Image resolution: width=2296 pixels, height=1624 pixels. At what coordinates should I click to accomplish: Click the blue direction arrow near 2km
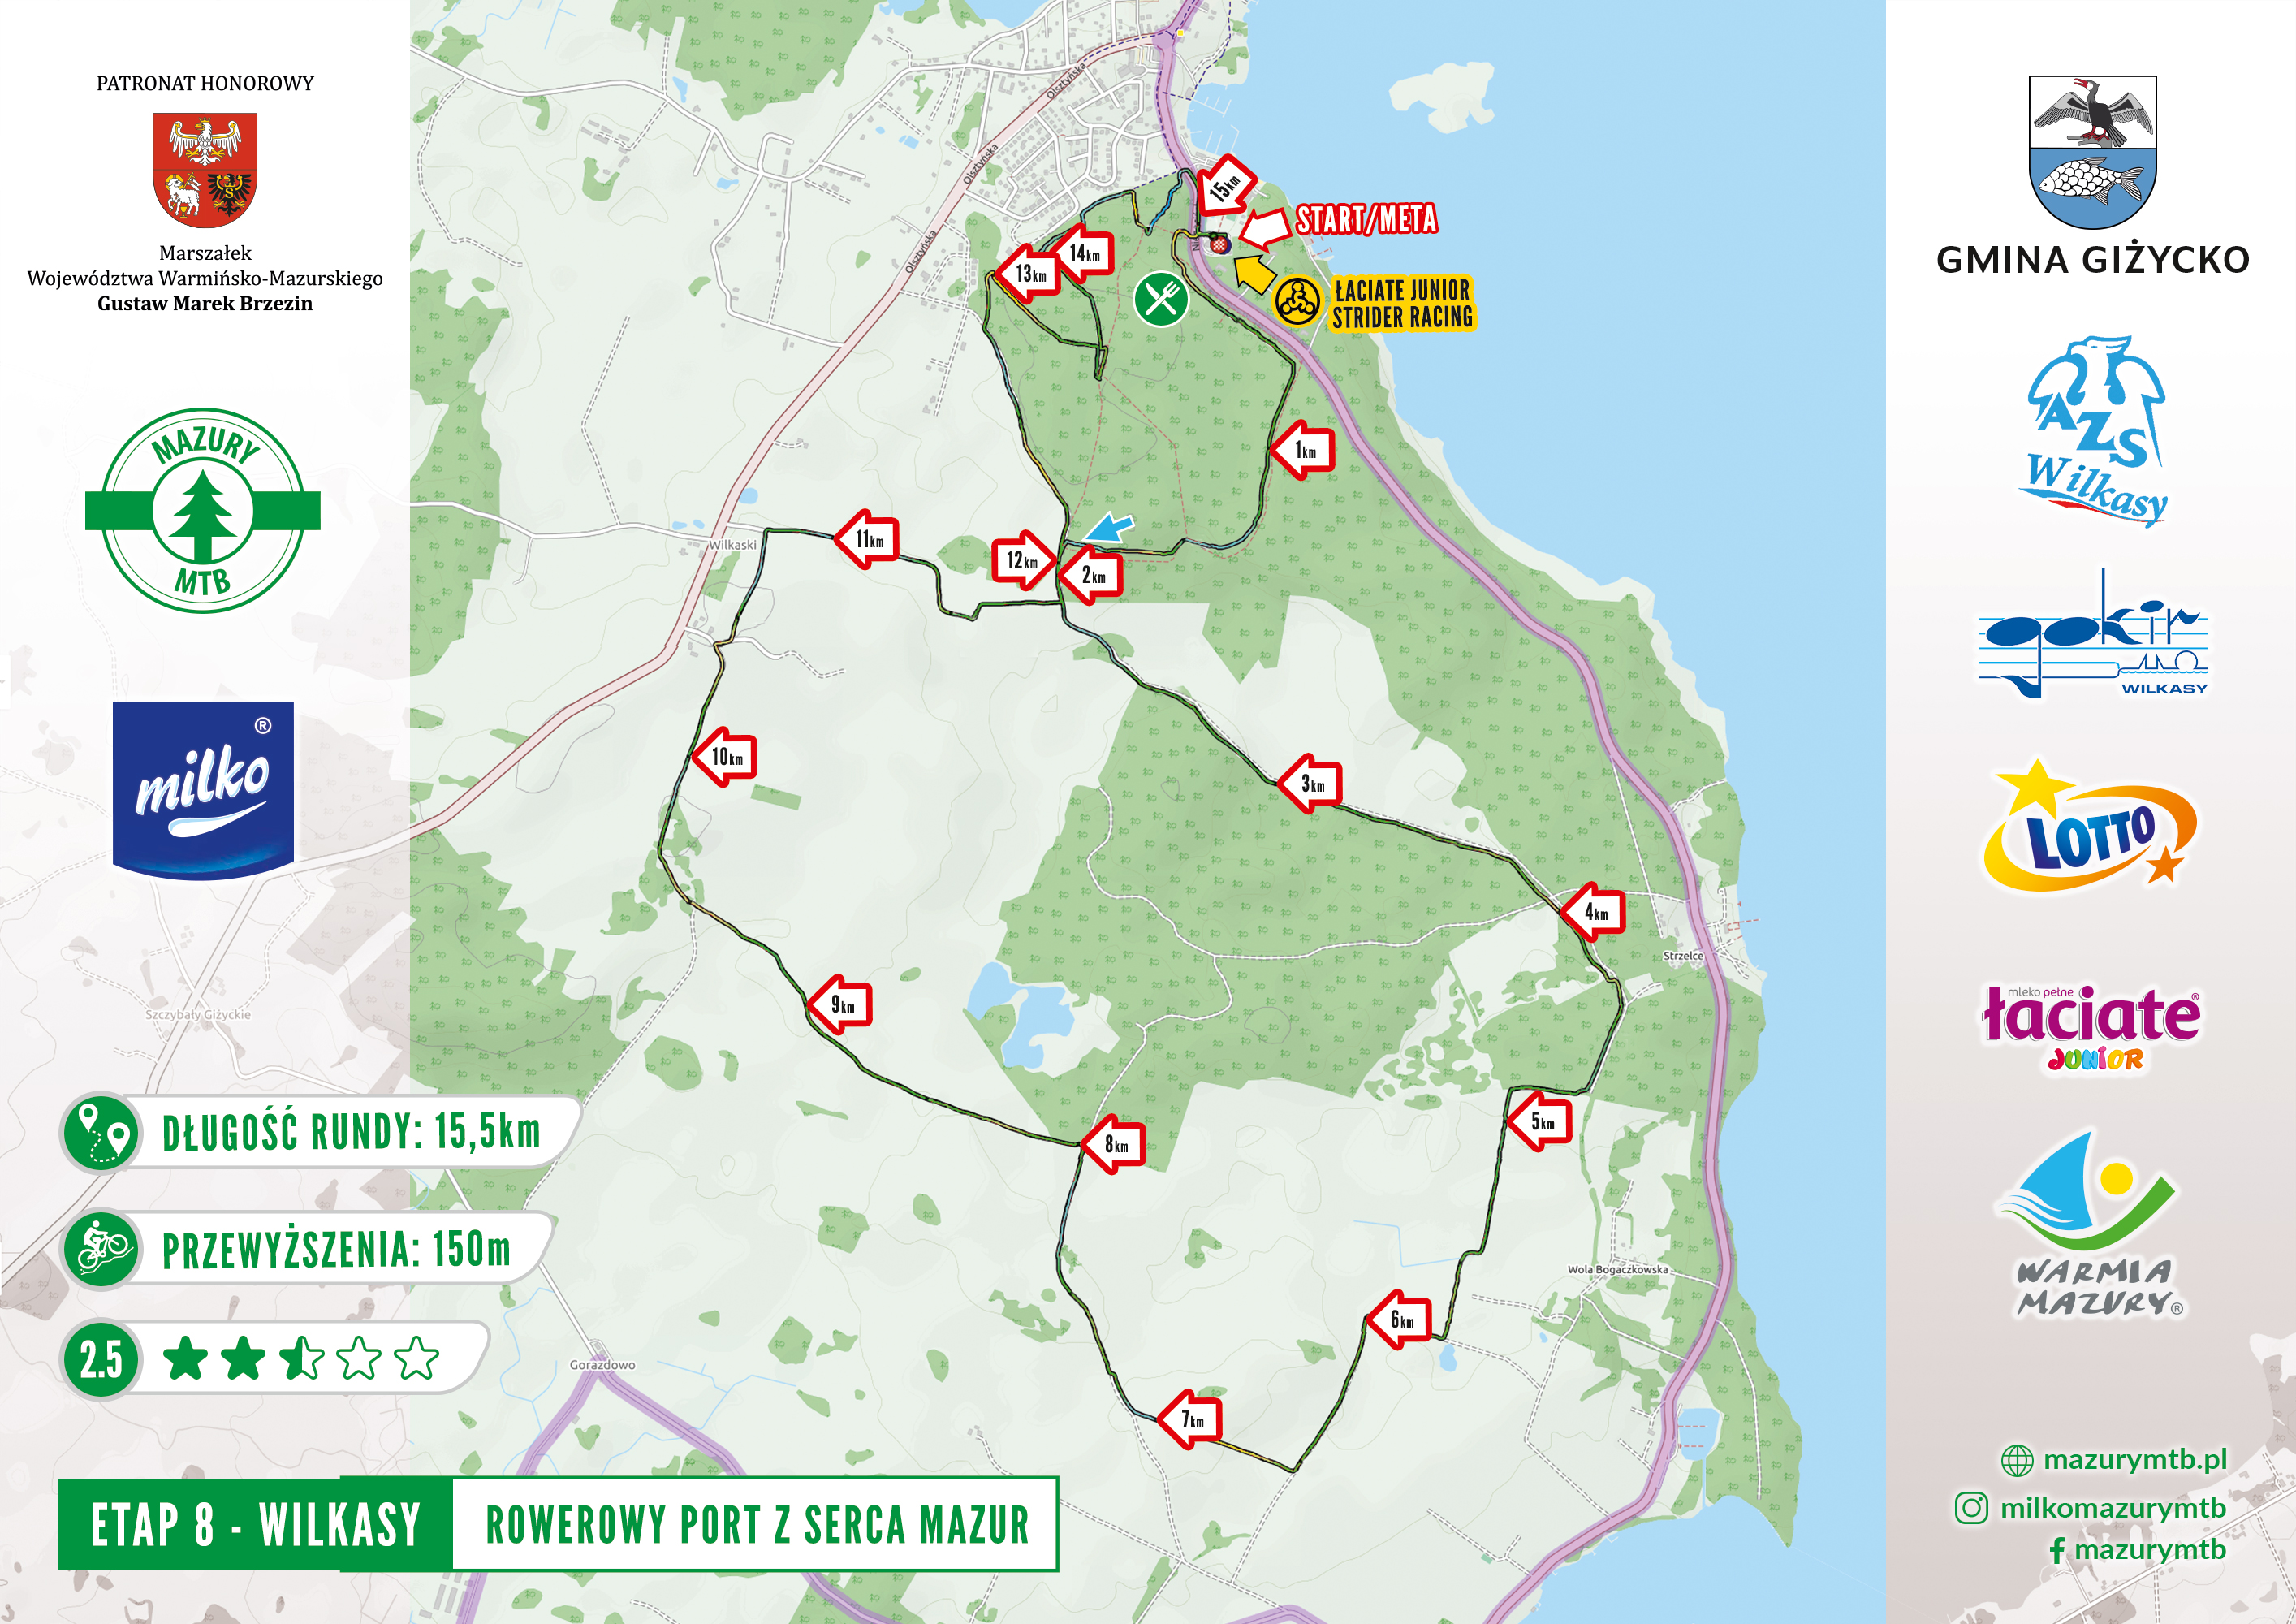(x=1109, y=527)
